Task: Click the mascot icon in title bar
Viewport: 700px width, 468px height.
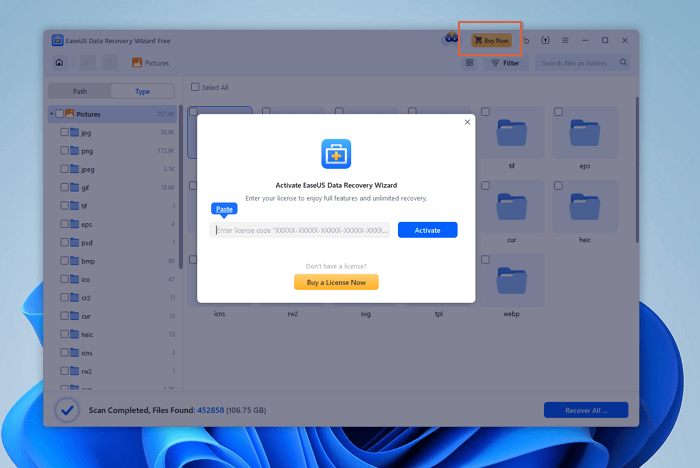Action: tap(450, 39)
